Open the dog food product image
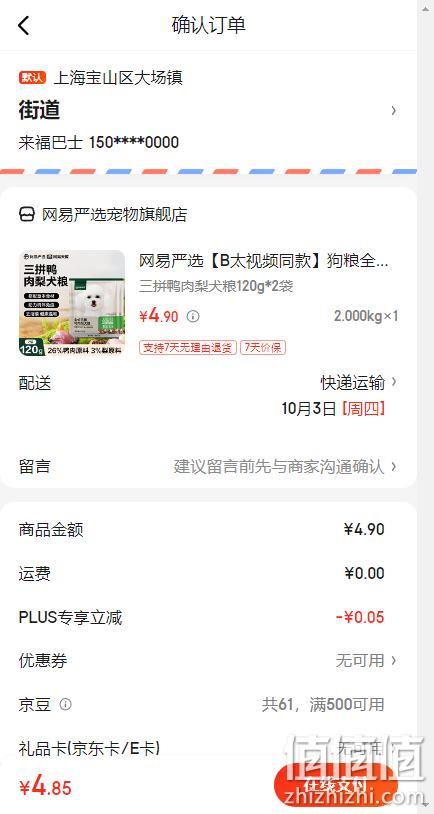434x814 pixels. [x=72, y=303]
